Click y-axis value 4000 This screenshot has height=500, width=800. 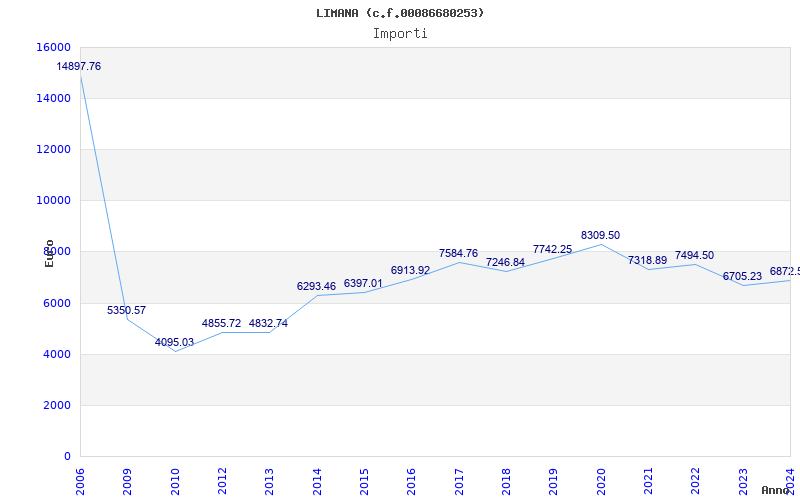57,354
